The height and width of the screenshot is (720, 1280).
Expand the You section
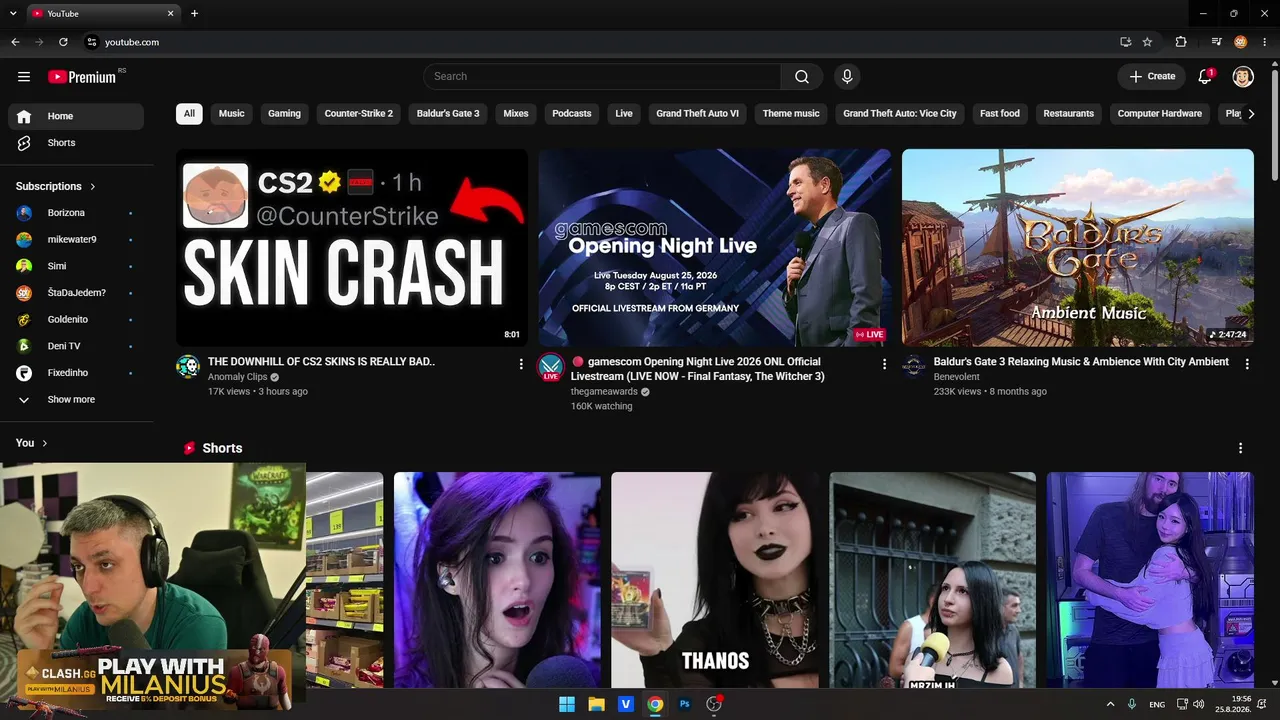[x=32, y=443]
